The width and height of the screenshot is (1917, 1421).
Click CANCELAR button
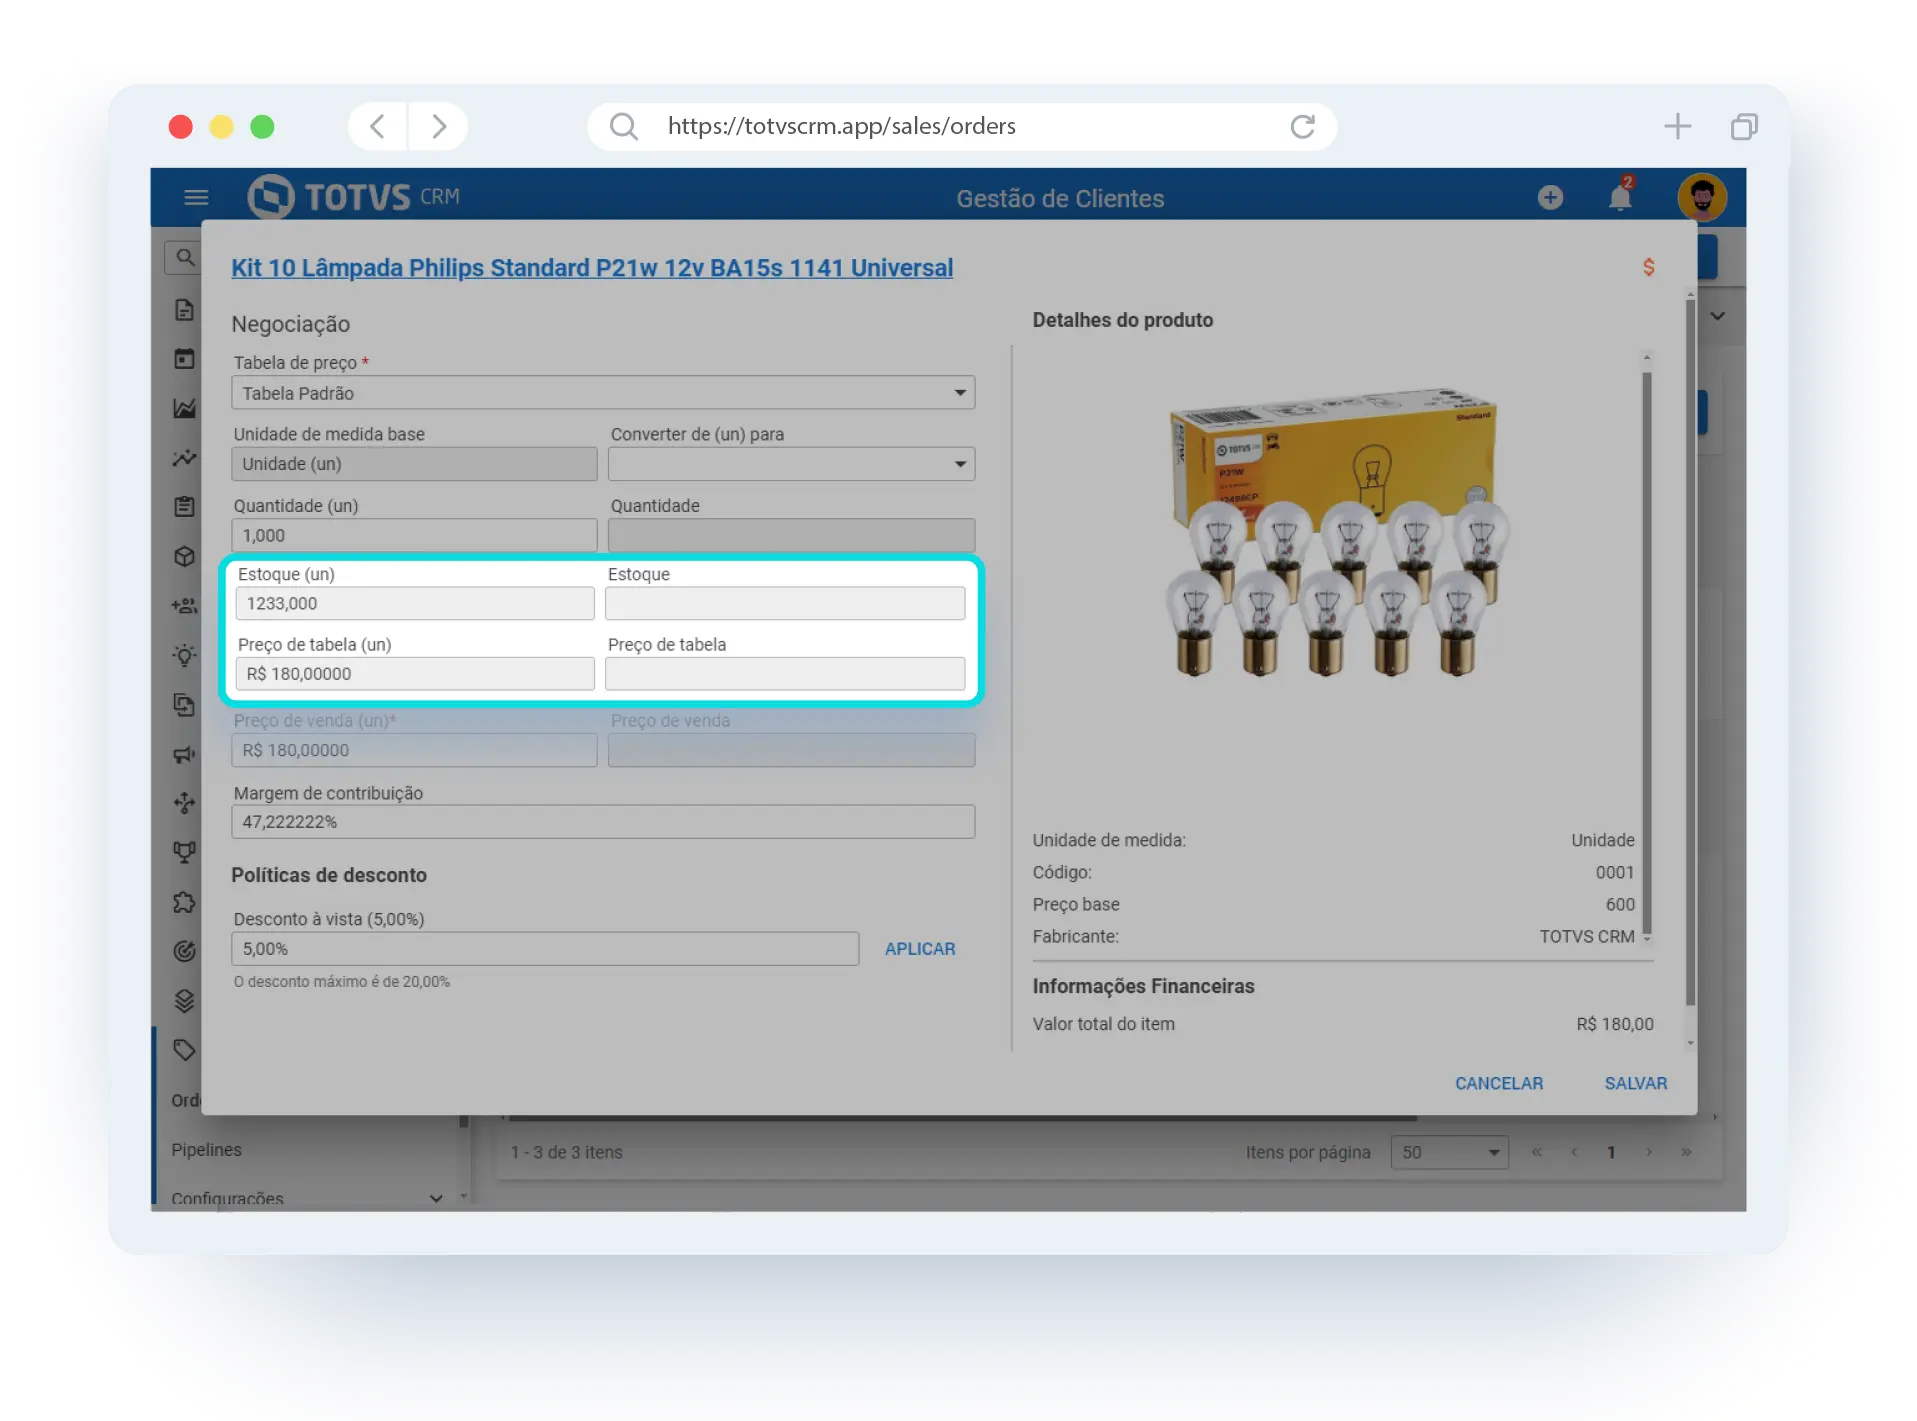[1499, 1083]
